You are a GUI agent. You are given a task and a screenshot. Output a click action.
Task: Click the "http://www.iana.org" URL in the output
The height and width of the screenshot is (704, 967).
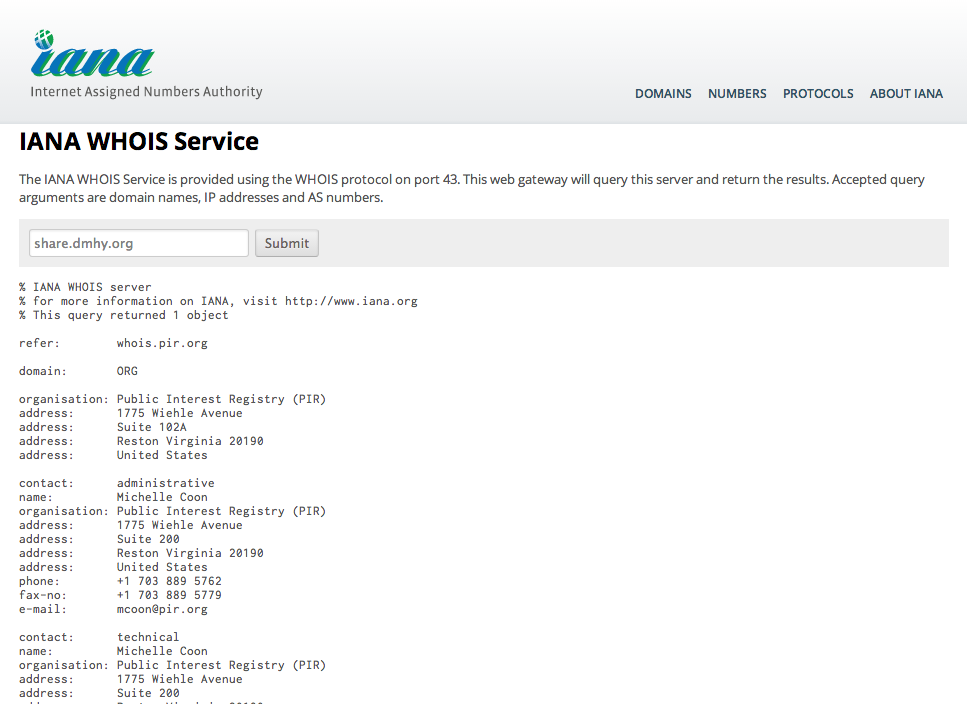(351, 301)
